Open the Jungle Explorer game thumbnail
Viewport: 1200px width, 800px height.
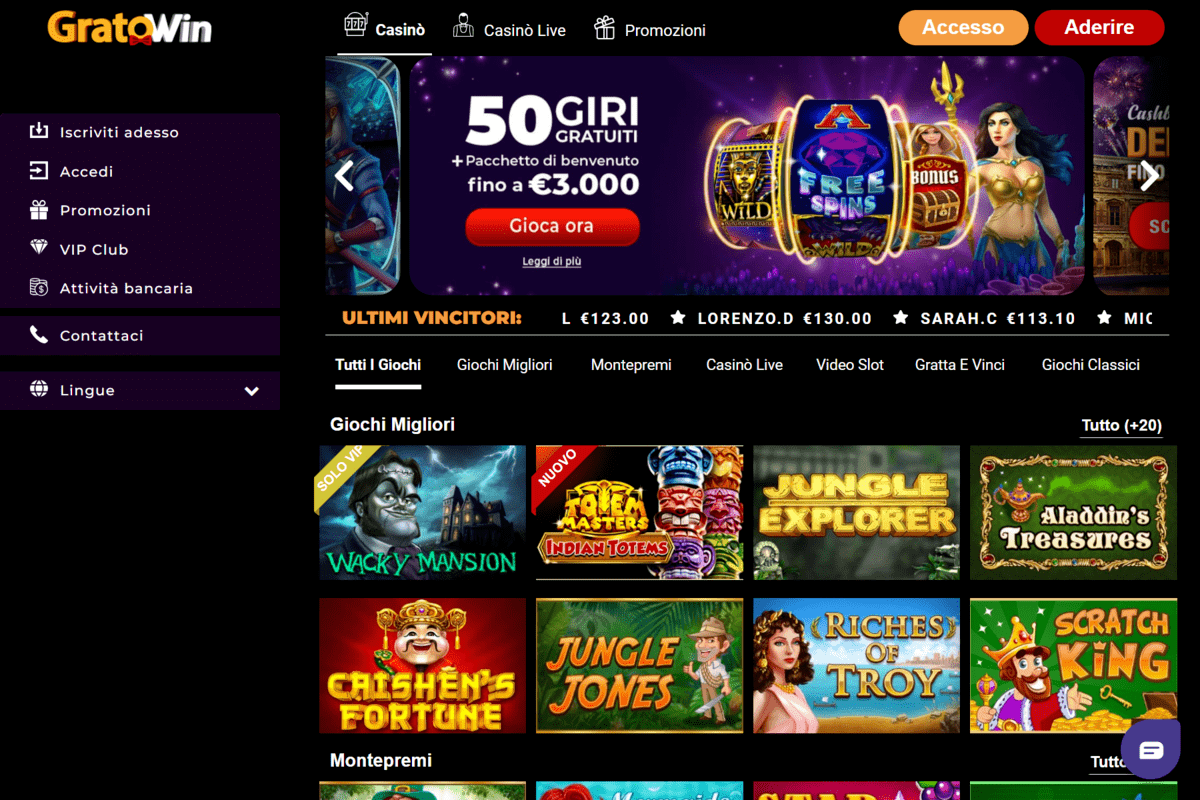click(856, 512)
